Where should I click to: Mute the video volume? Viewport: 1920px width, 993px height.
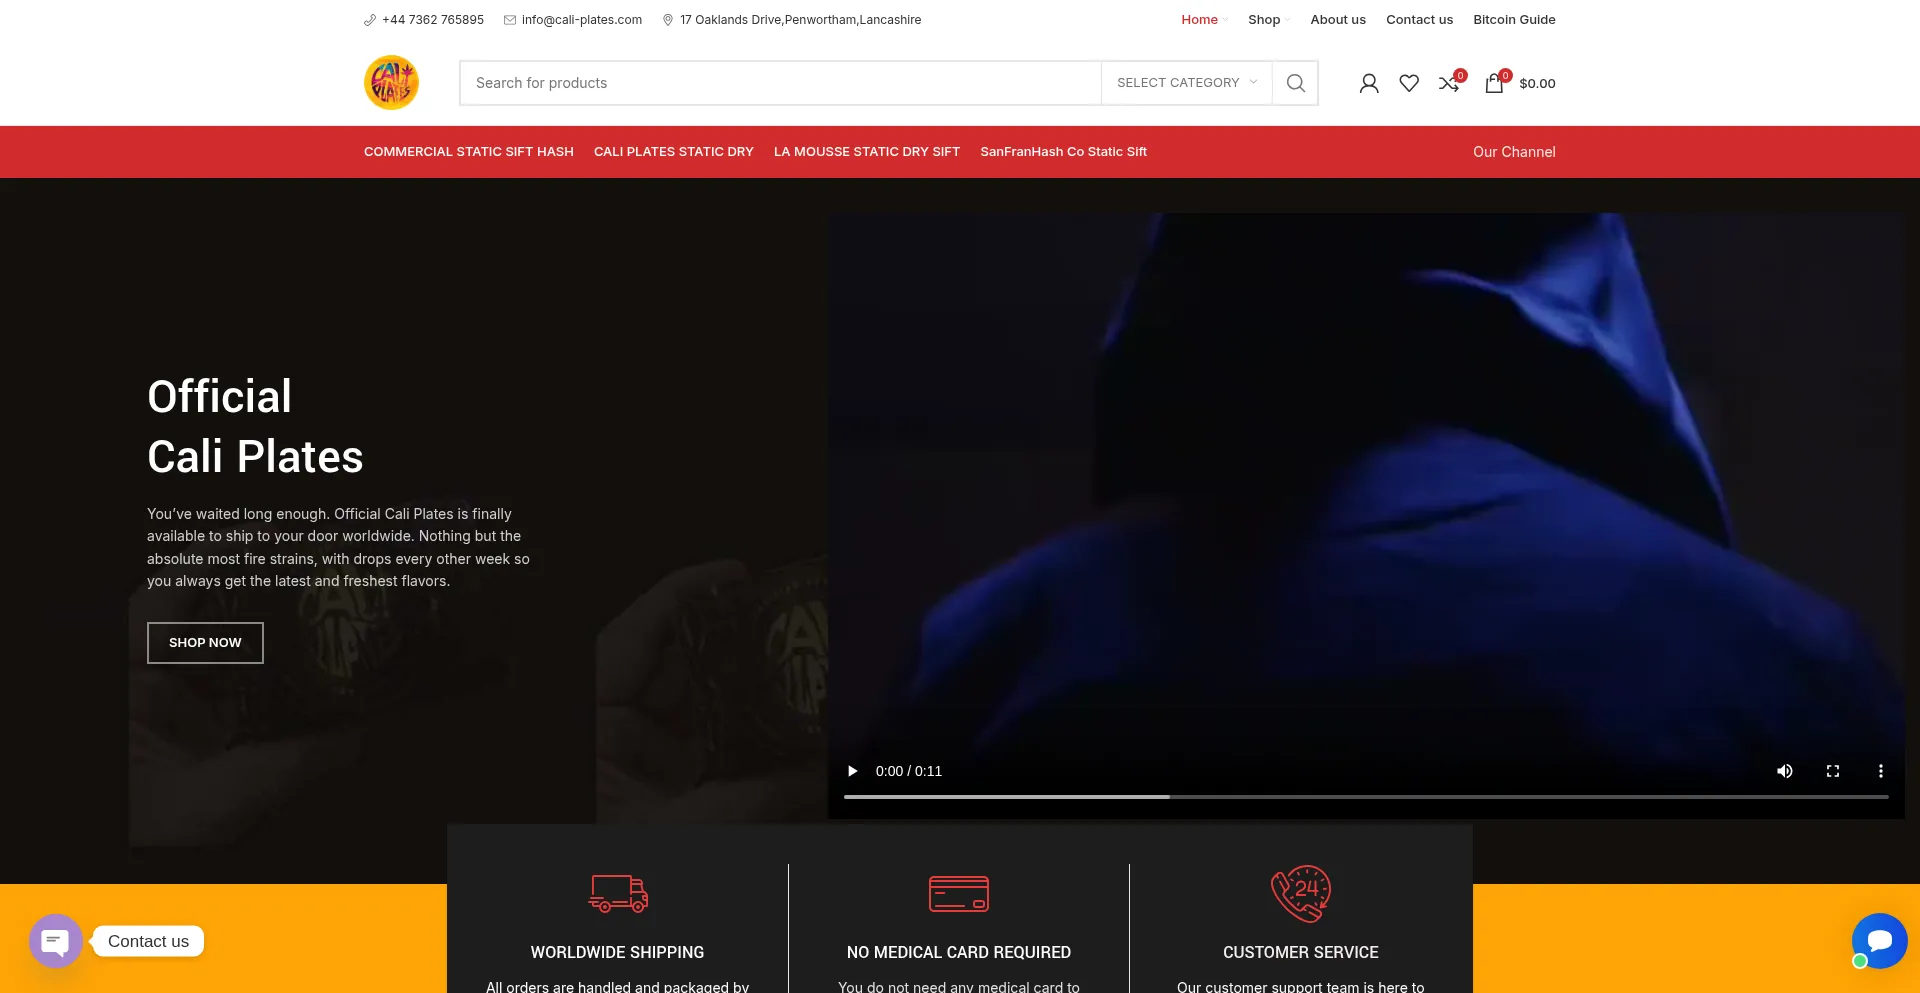tap(1785, 771)
